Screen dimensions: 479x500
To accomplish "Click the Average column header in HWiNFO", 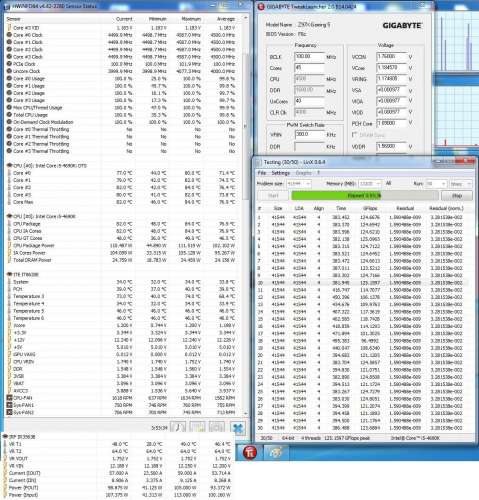I will [x=226, y=19].
